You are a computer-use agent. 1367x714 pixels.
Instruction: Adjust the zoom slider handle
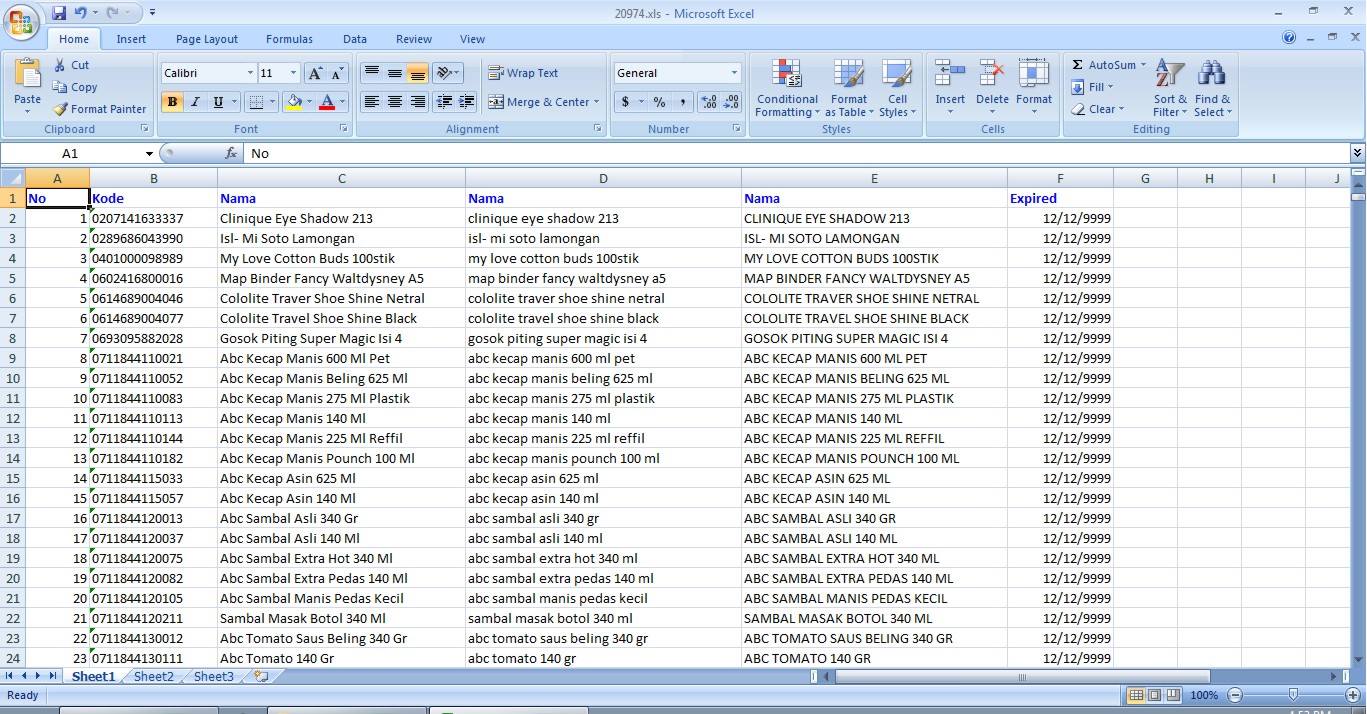1293,695
